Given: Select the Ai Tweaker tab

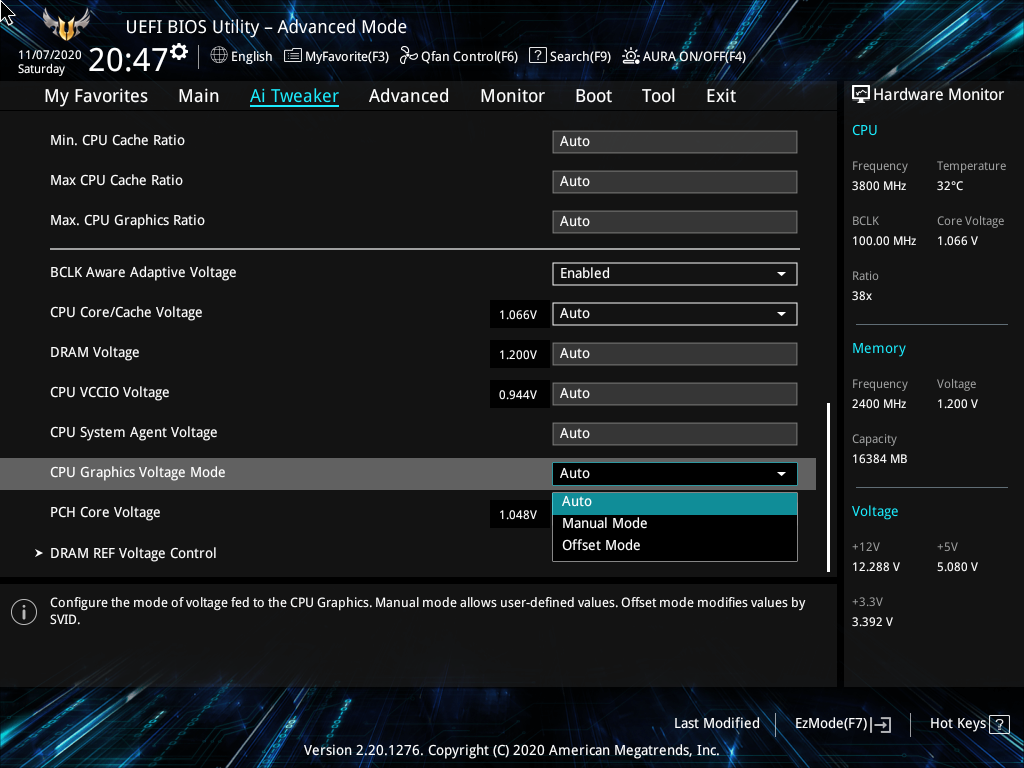Looking at the screenshot, I should click(294, 95).
